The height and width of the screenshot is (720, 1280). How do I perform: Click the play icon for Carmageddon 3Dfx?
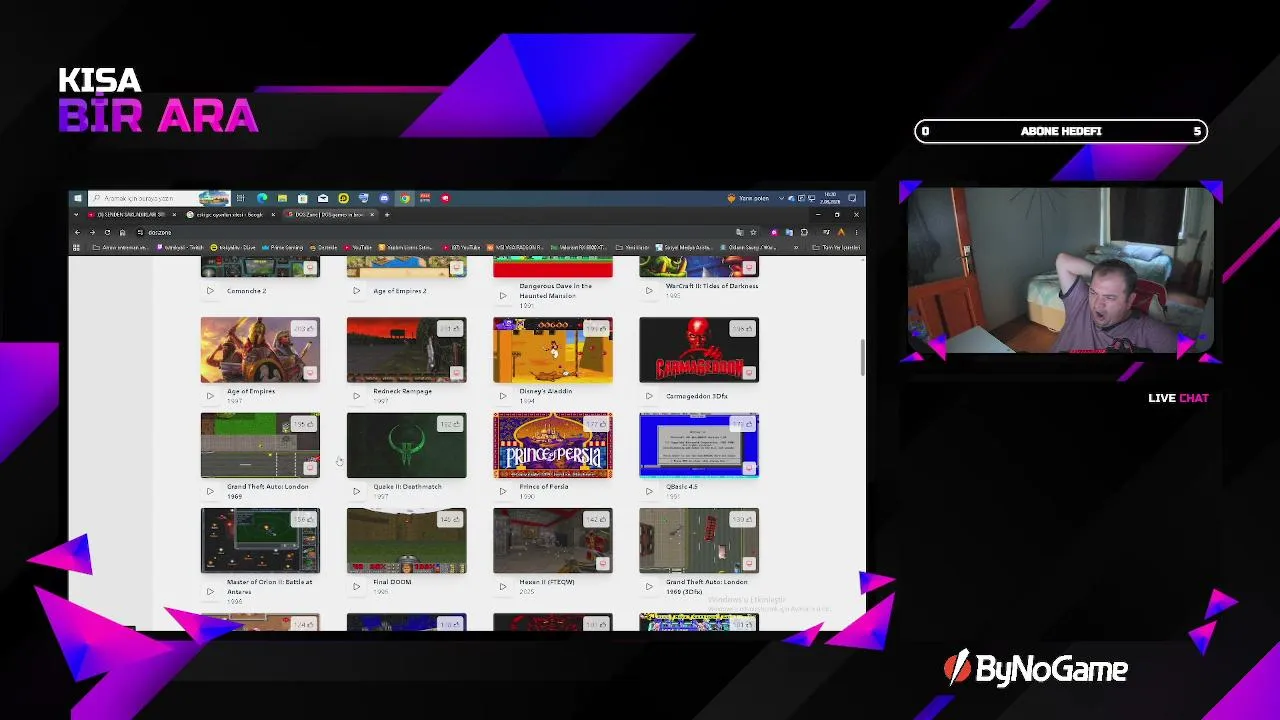(x=649, y=396)
